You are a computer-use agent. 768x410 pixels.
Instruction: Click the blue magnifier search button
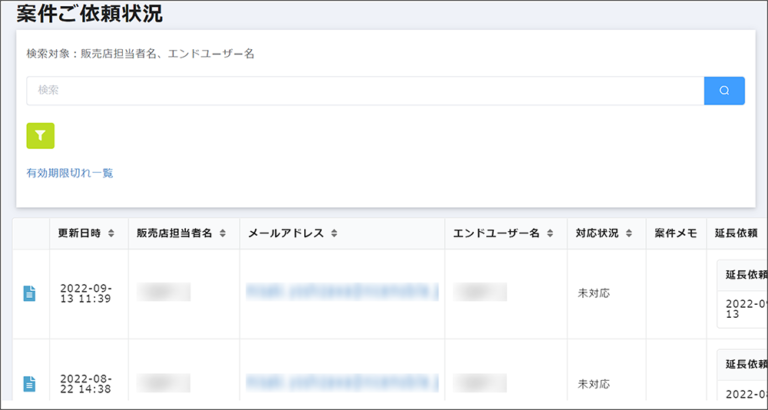tap(724, 91)
